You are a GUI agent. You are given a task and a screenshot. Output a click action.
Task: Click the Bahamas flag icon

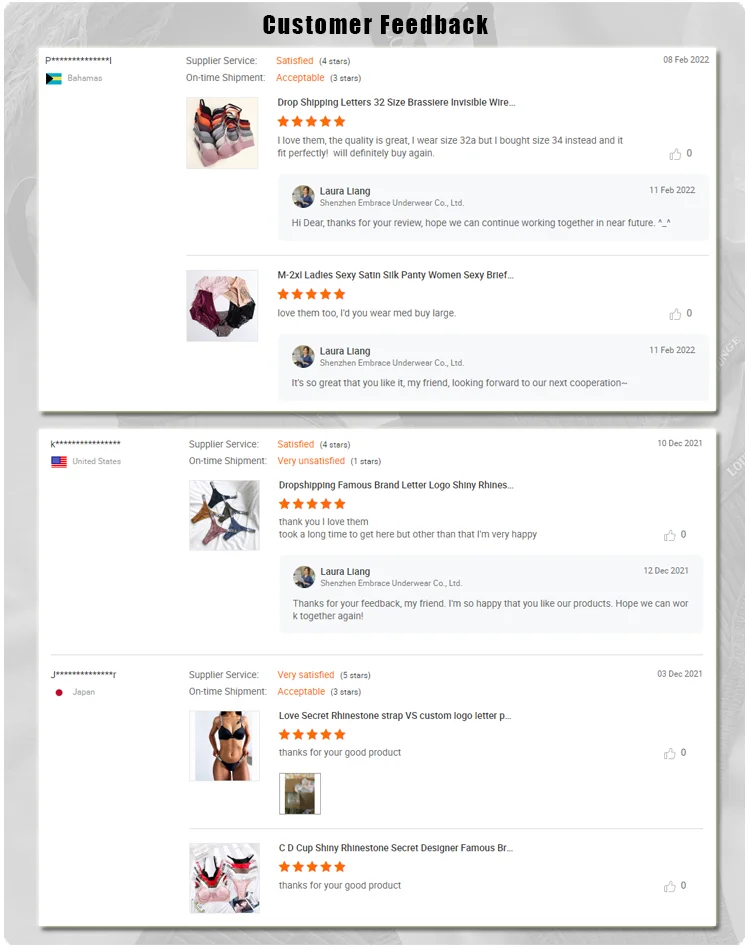click(x=54, y=79)
